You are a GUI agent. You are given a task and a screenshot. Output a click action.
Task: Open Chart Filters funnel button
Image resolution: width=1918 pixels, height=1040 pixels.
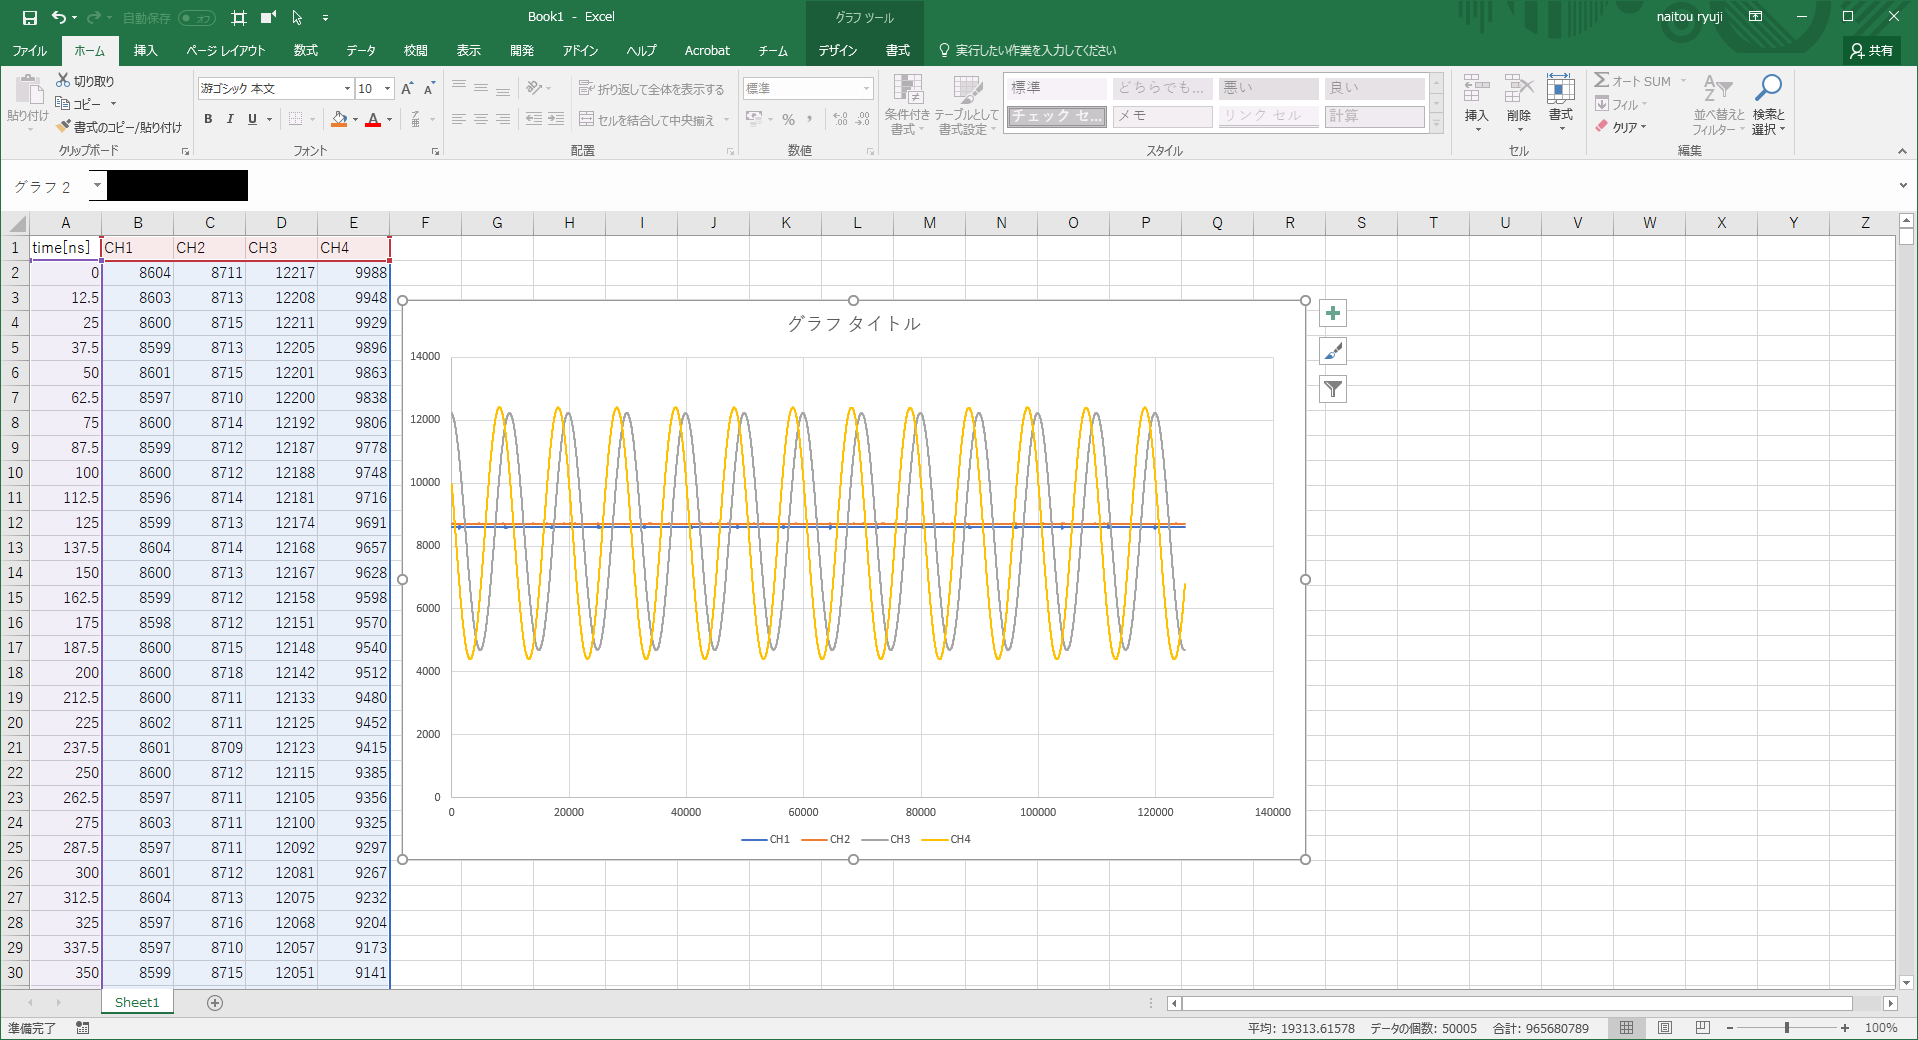click(1332, 389)
